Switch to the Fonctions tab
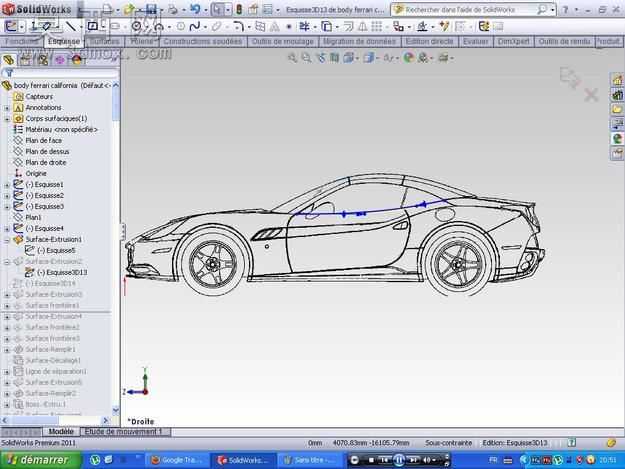Viewport: 625px width, 469px height. point(21,41)
